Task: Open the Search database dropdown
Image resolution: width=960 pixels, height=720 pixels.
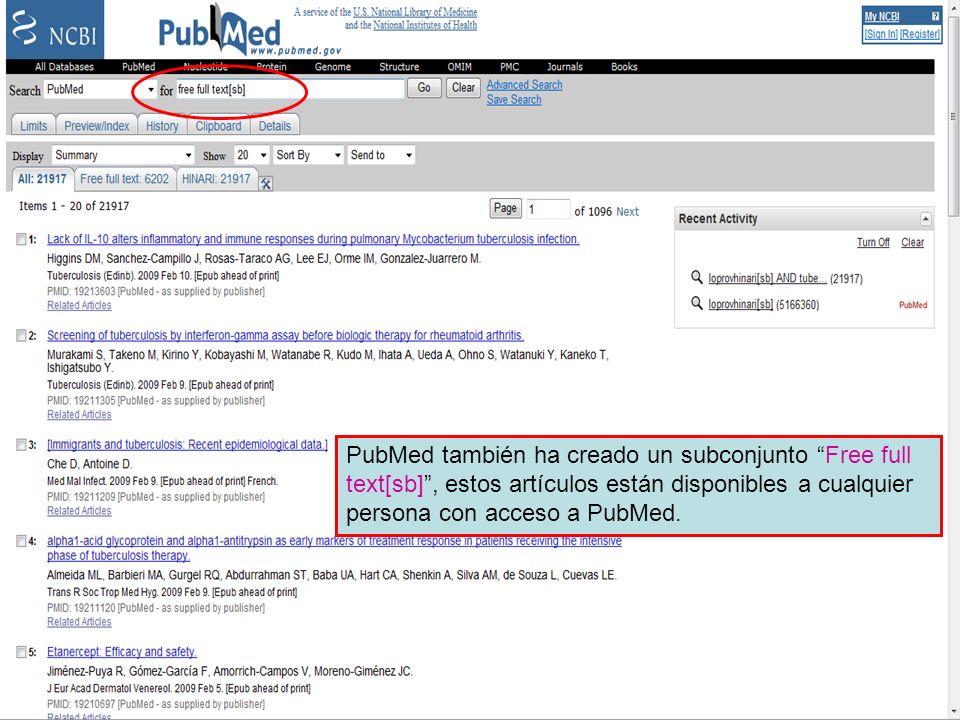Action: coord(100,89)
